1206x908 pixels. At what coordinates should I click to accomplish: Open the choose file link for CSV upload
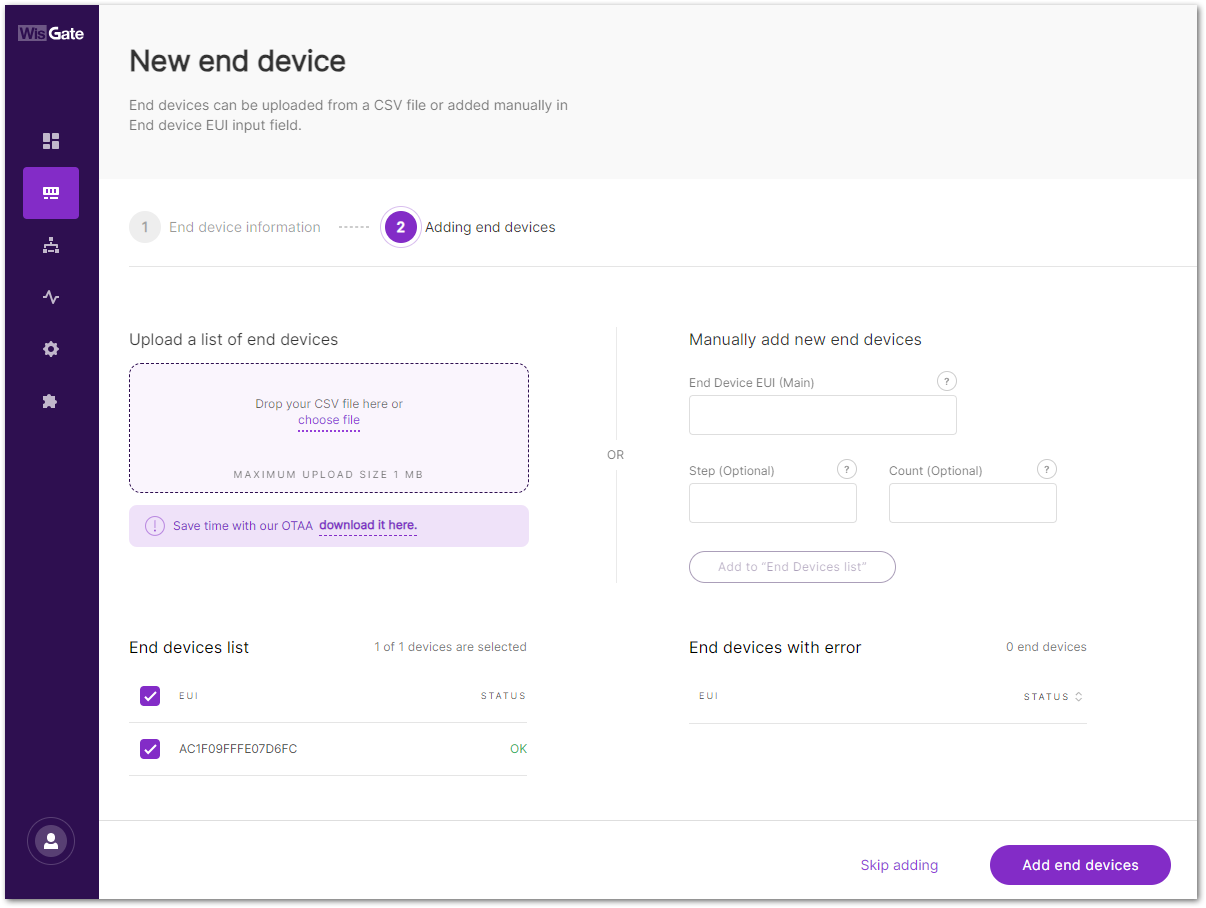328,420
